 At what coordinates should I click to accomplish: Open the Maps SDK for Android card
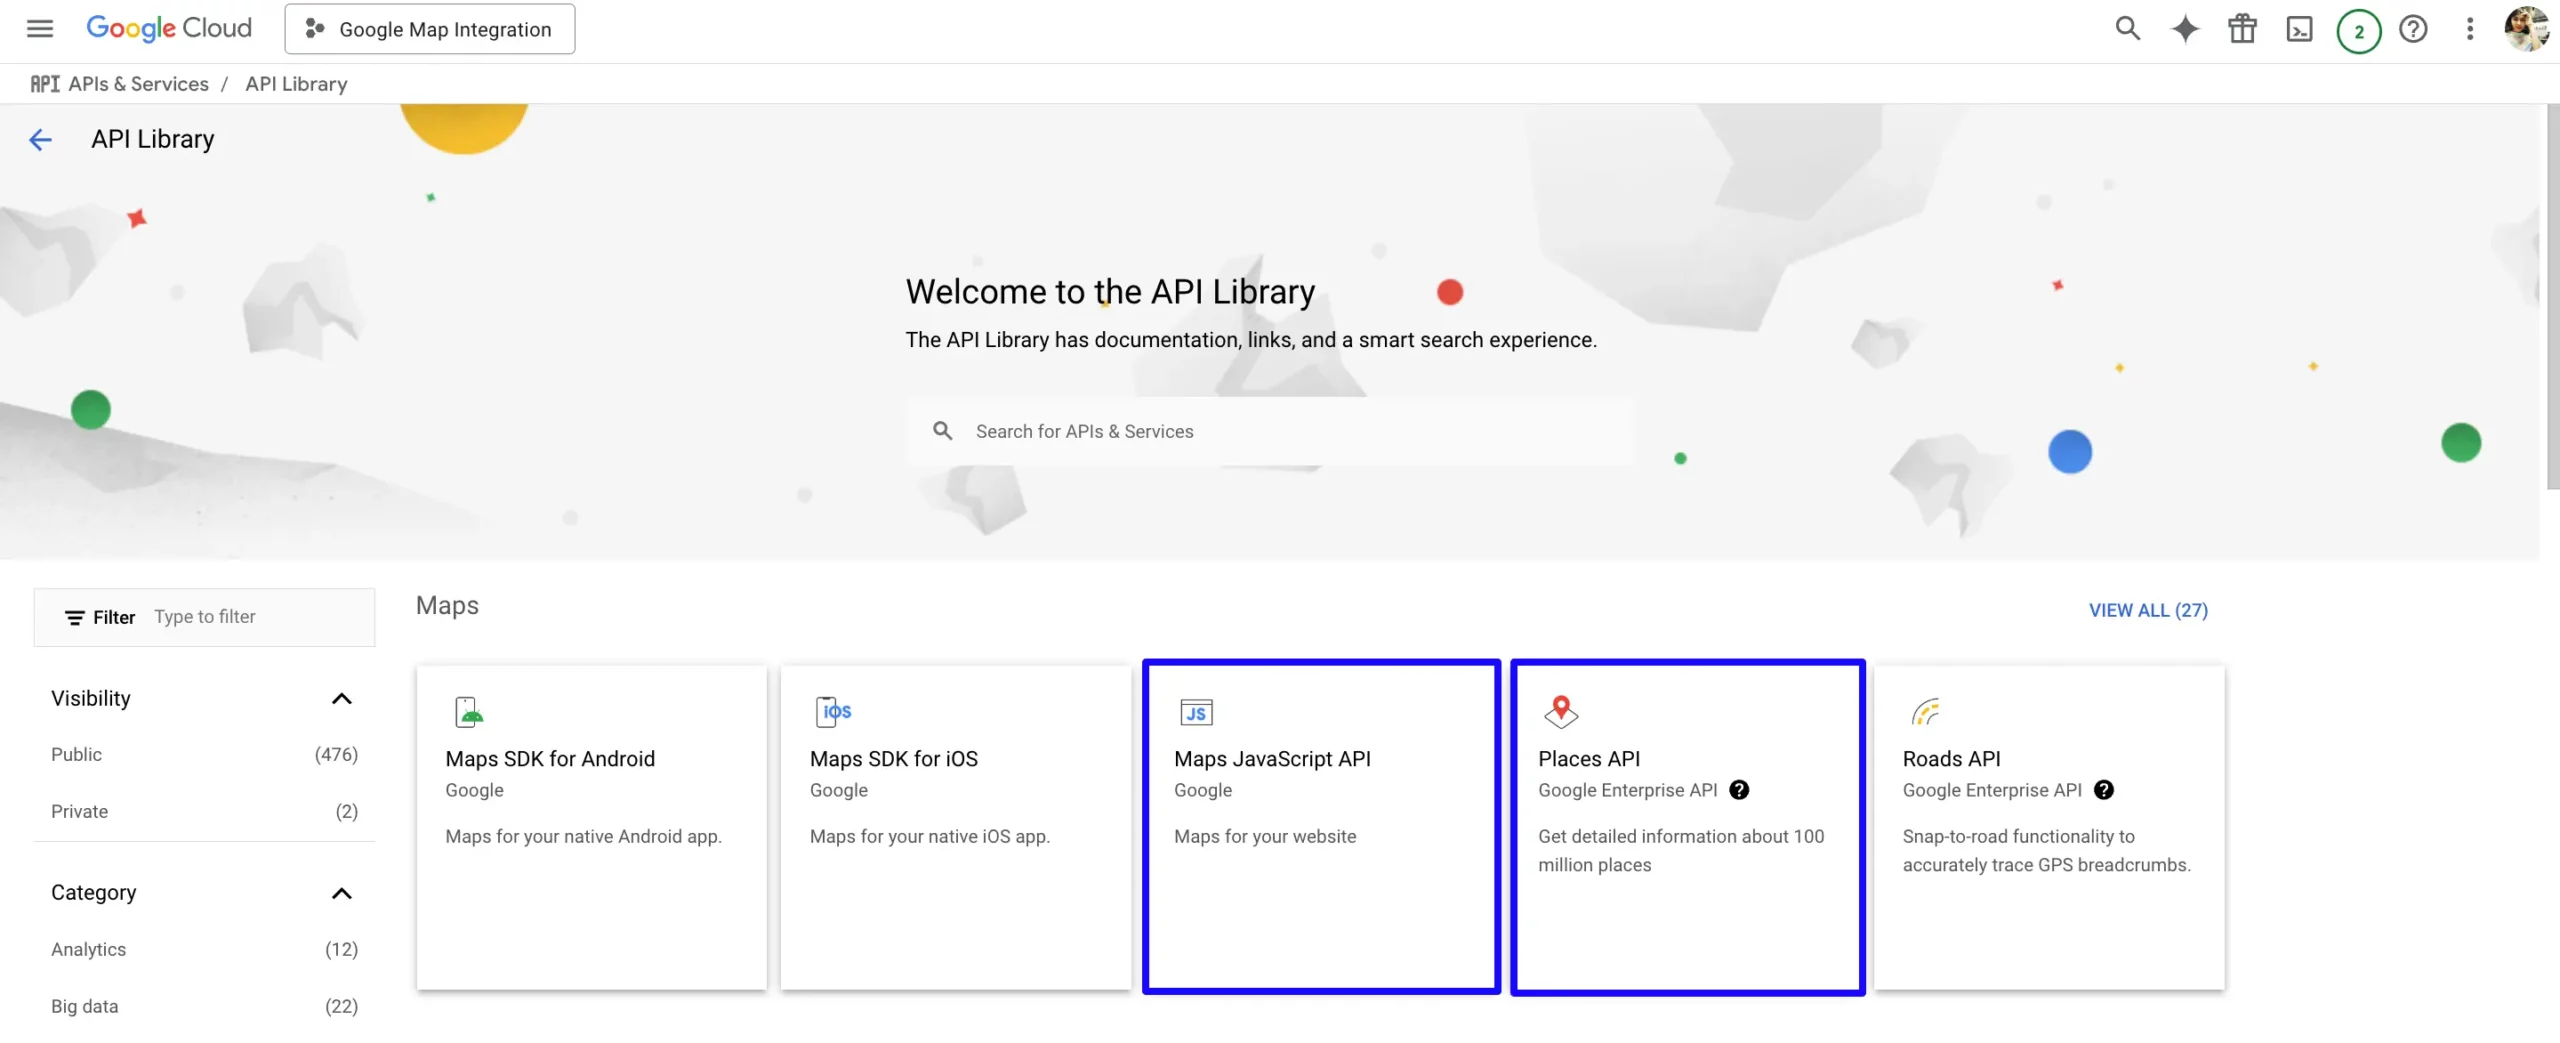pyautogui.click(x=592, y=828)
